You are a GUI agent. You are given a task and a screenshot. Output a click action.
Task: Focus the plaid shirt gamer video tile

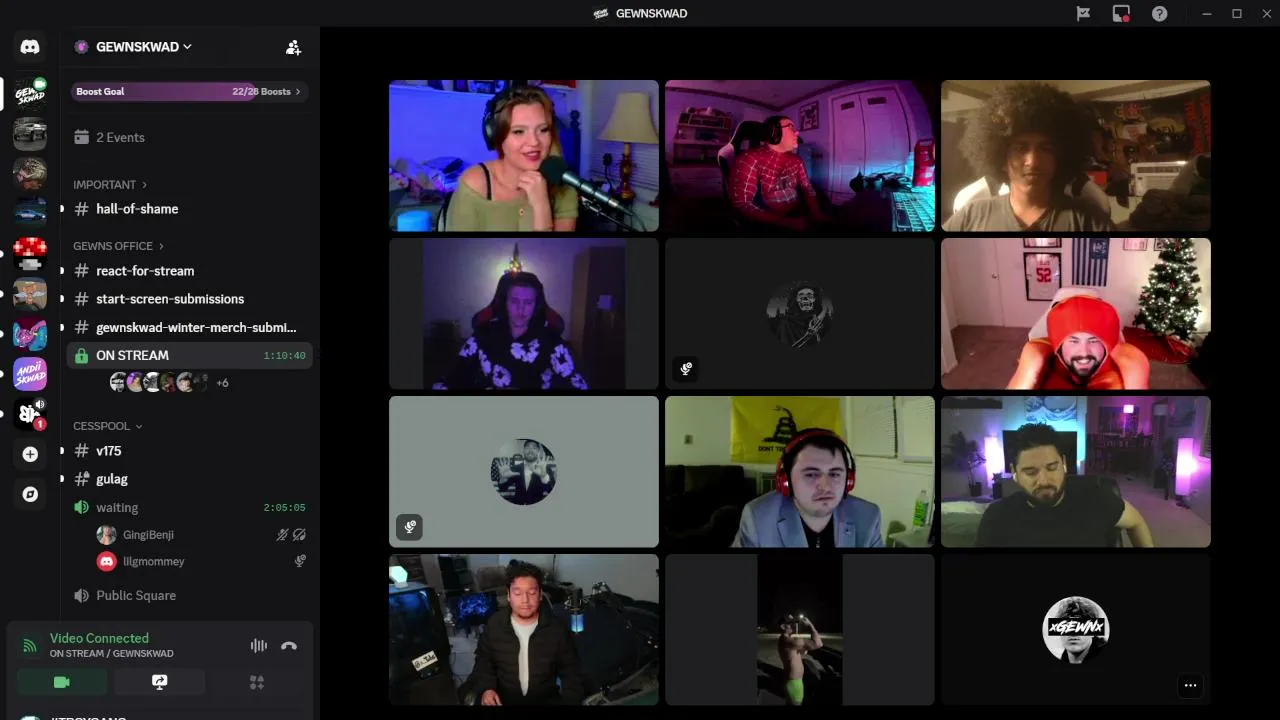click(x=800, y=156)
